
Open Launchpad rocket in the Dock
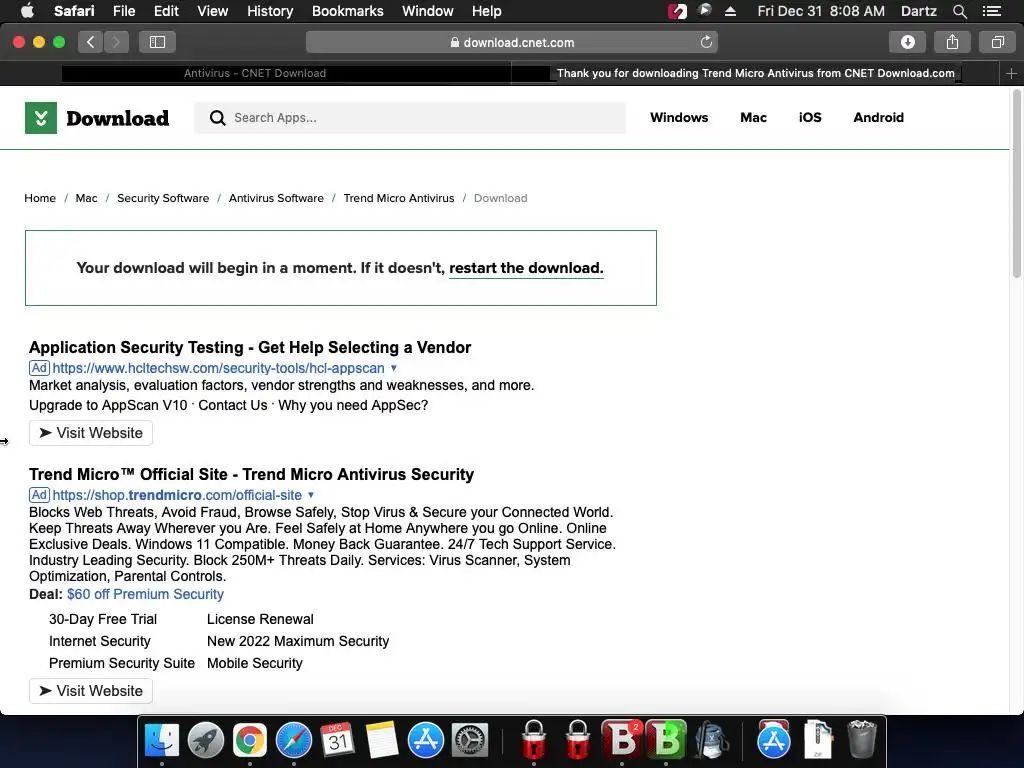[x=206, y=741]
